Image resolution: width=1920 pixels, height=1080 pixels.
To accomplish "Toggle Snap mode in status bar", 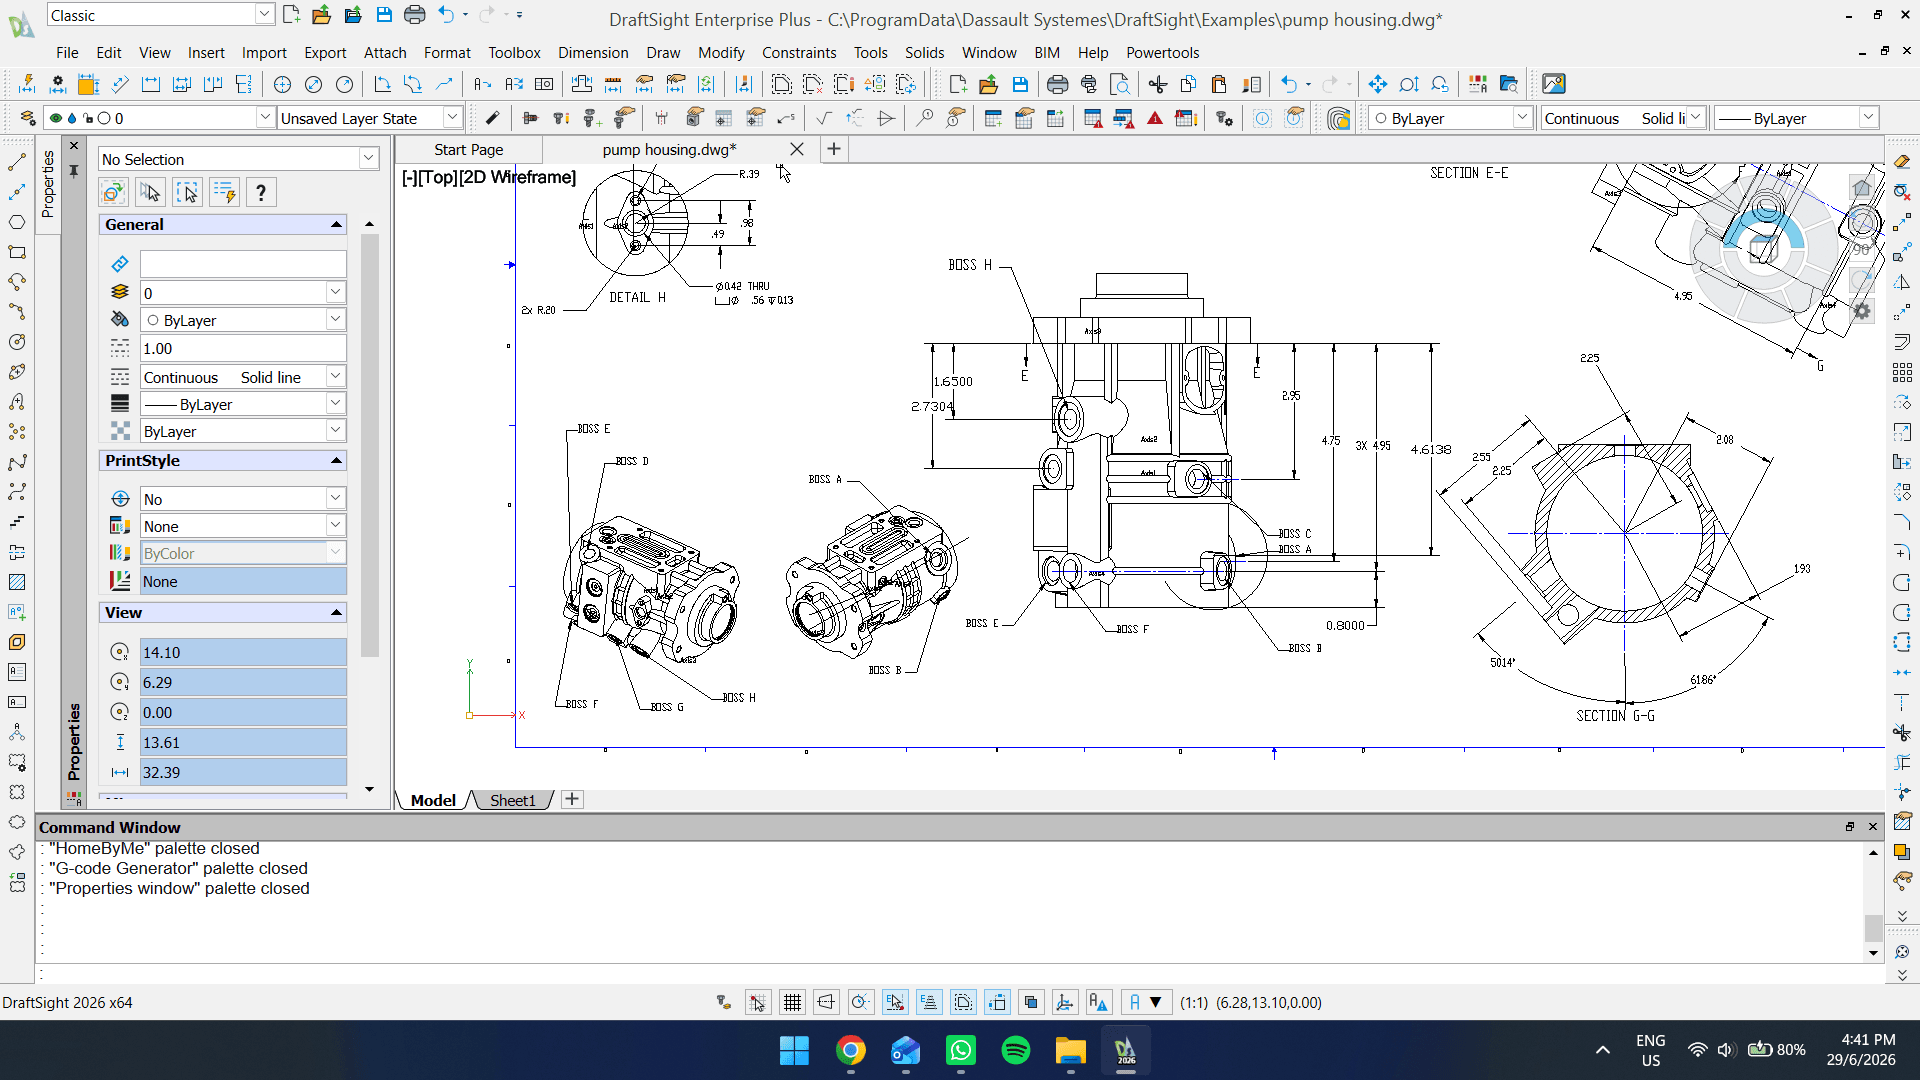I will 758,1002.
